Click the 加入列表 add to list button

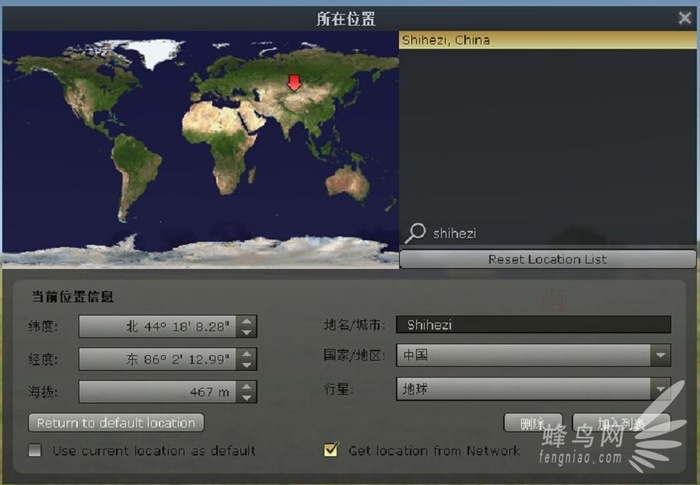[620, 423]
